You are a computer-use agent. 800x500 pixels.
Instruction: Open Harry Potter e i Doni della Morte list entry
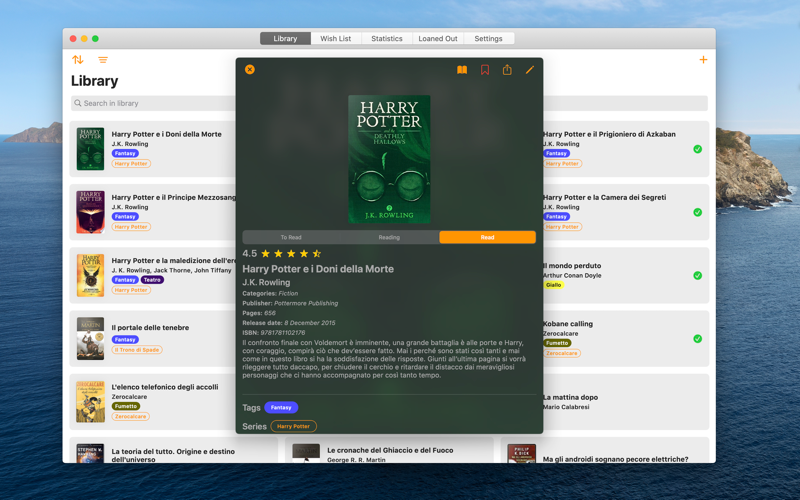pyautogui.click(x=153, y=149)
